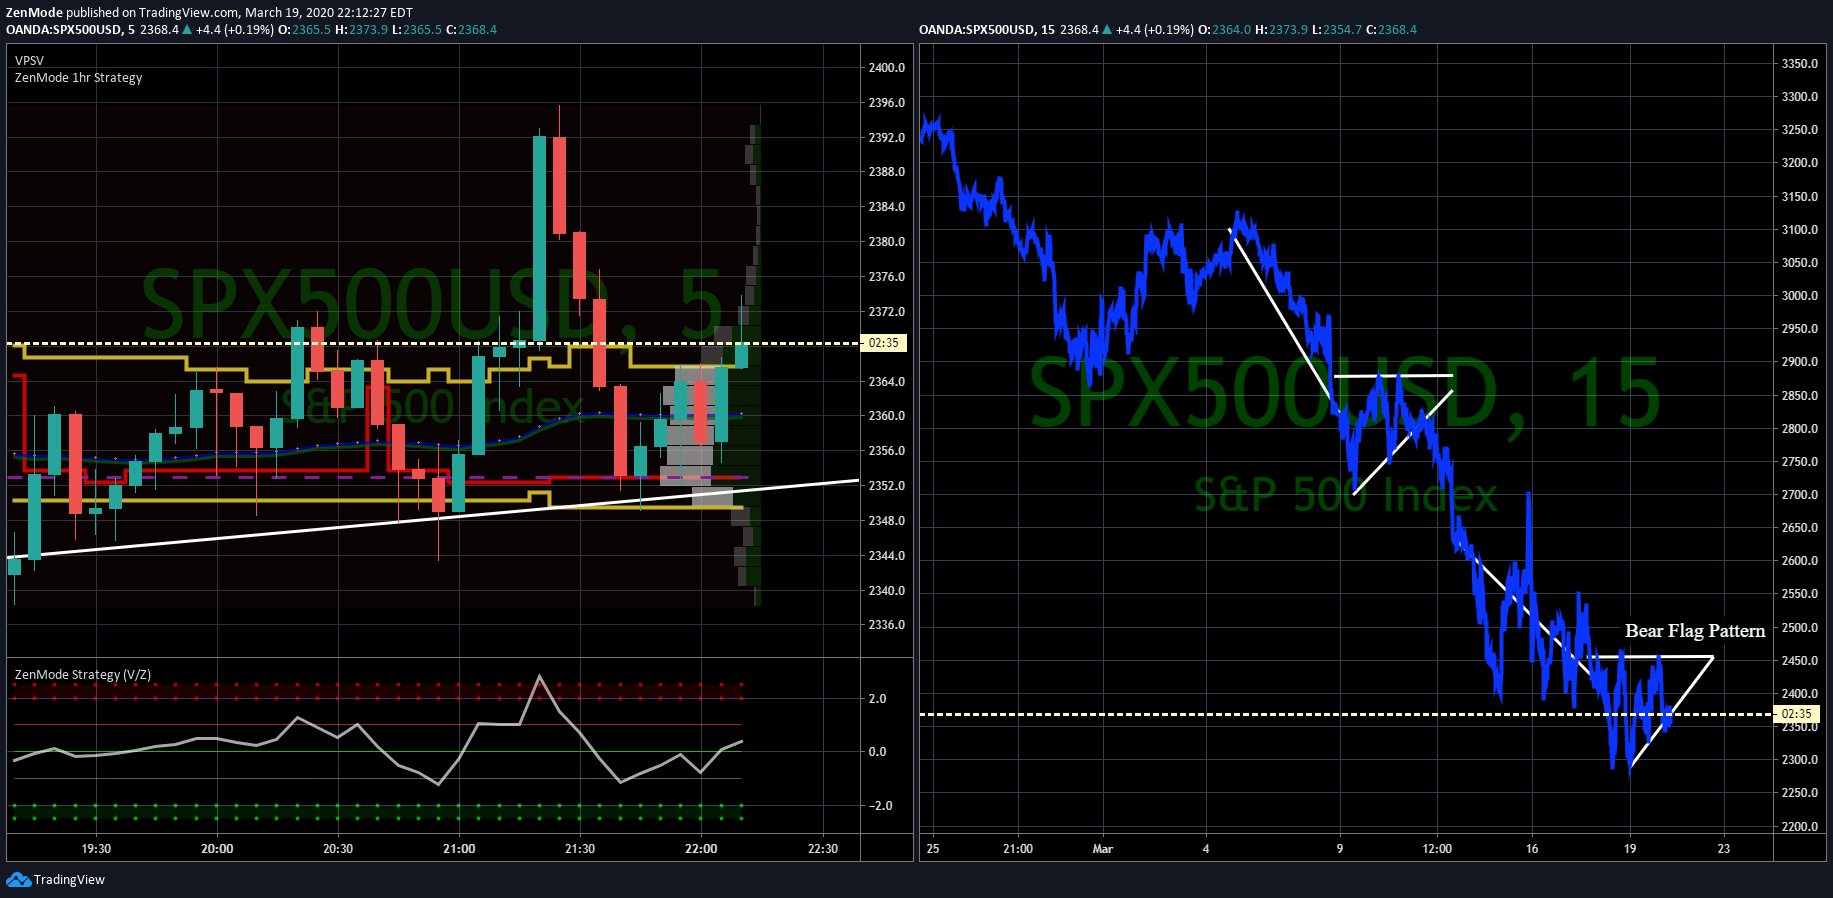Screen dimensions: 1833x898
Task: Click the Mar date label on the 15-minute chart
Action: point(1103,849)
